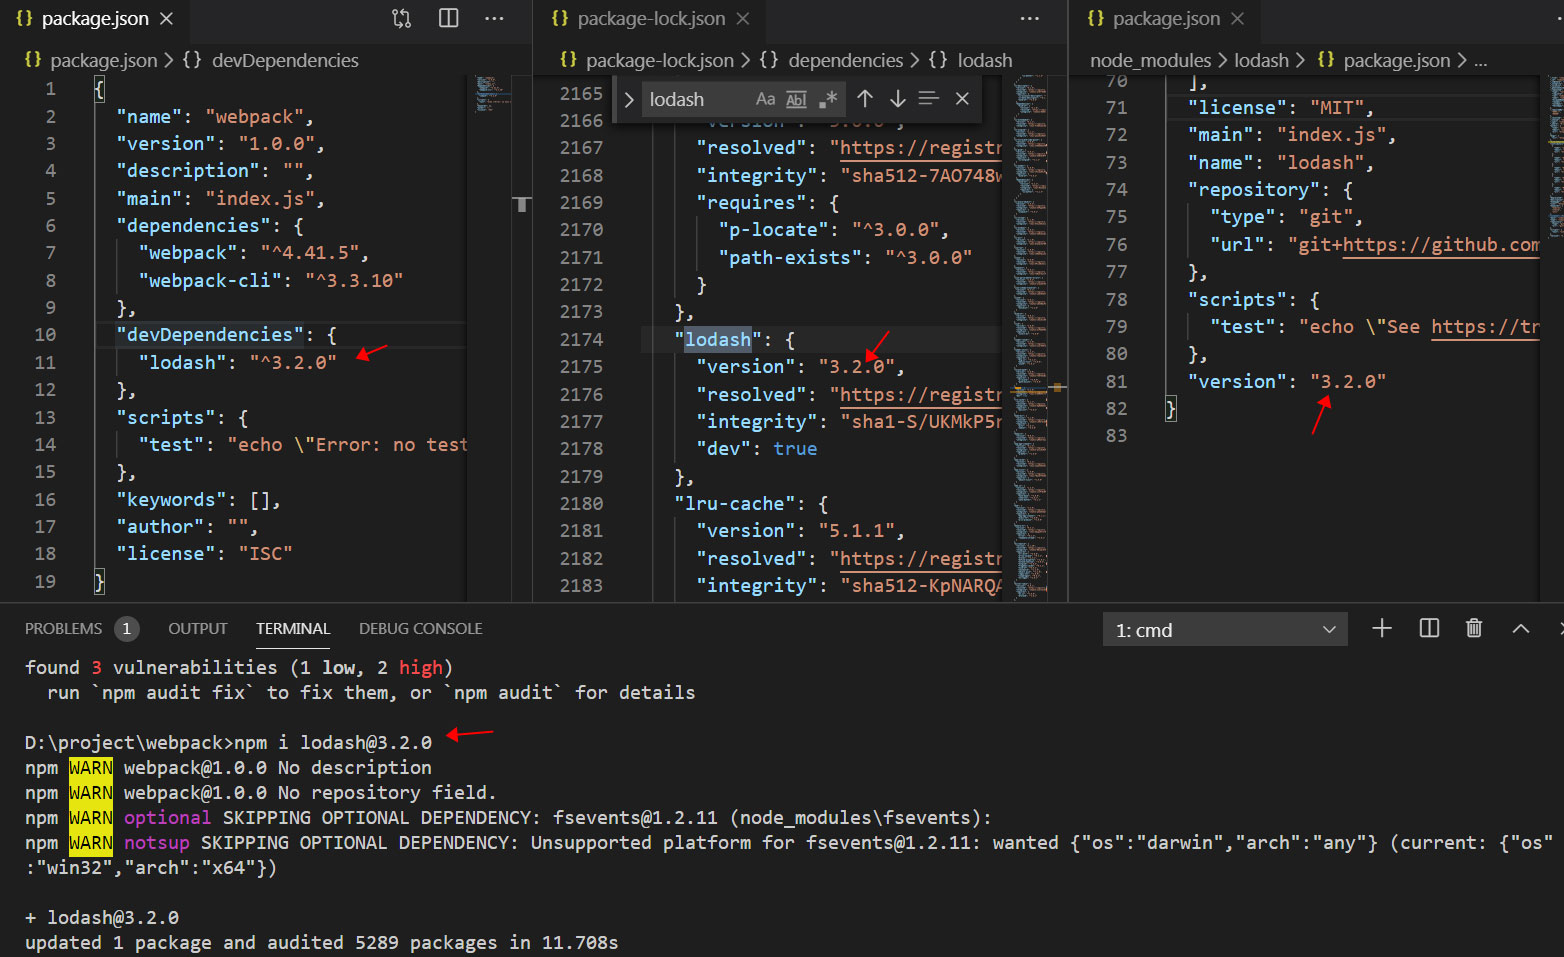Click line number 2174 in package-lock.json gutter

[x=581, y=340]
